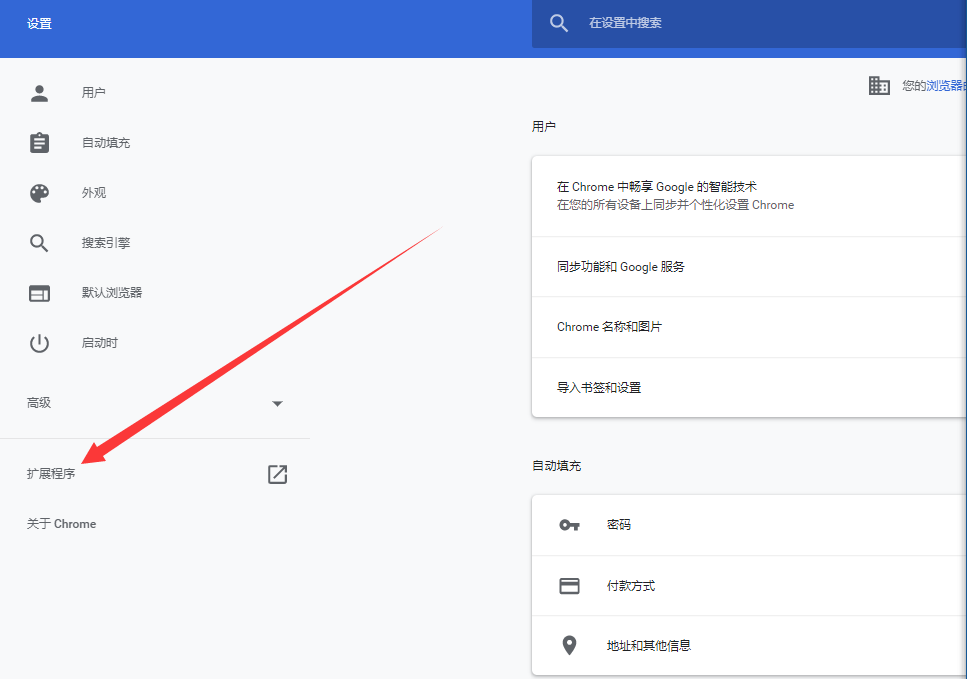The image size is (967, 679).
Task: Click the building organization icon
Action: pyautogui.click(x=879, y=85)
